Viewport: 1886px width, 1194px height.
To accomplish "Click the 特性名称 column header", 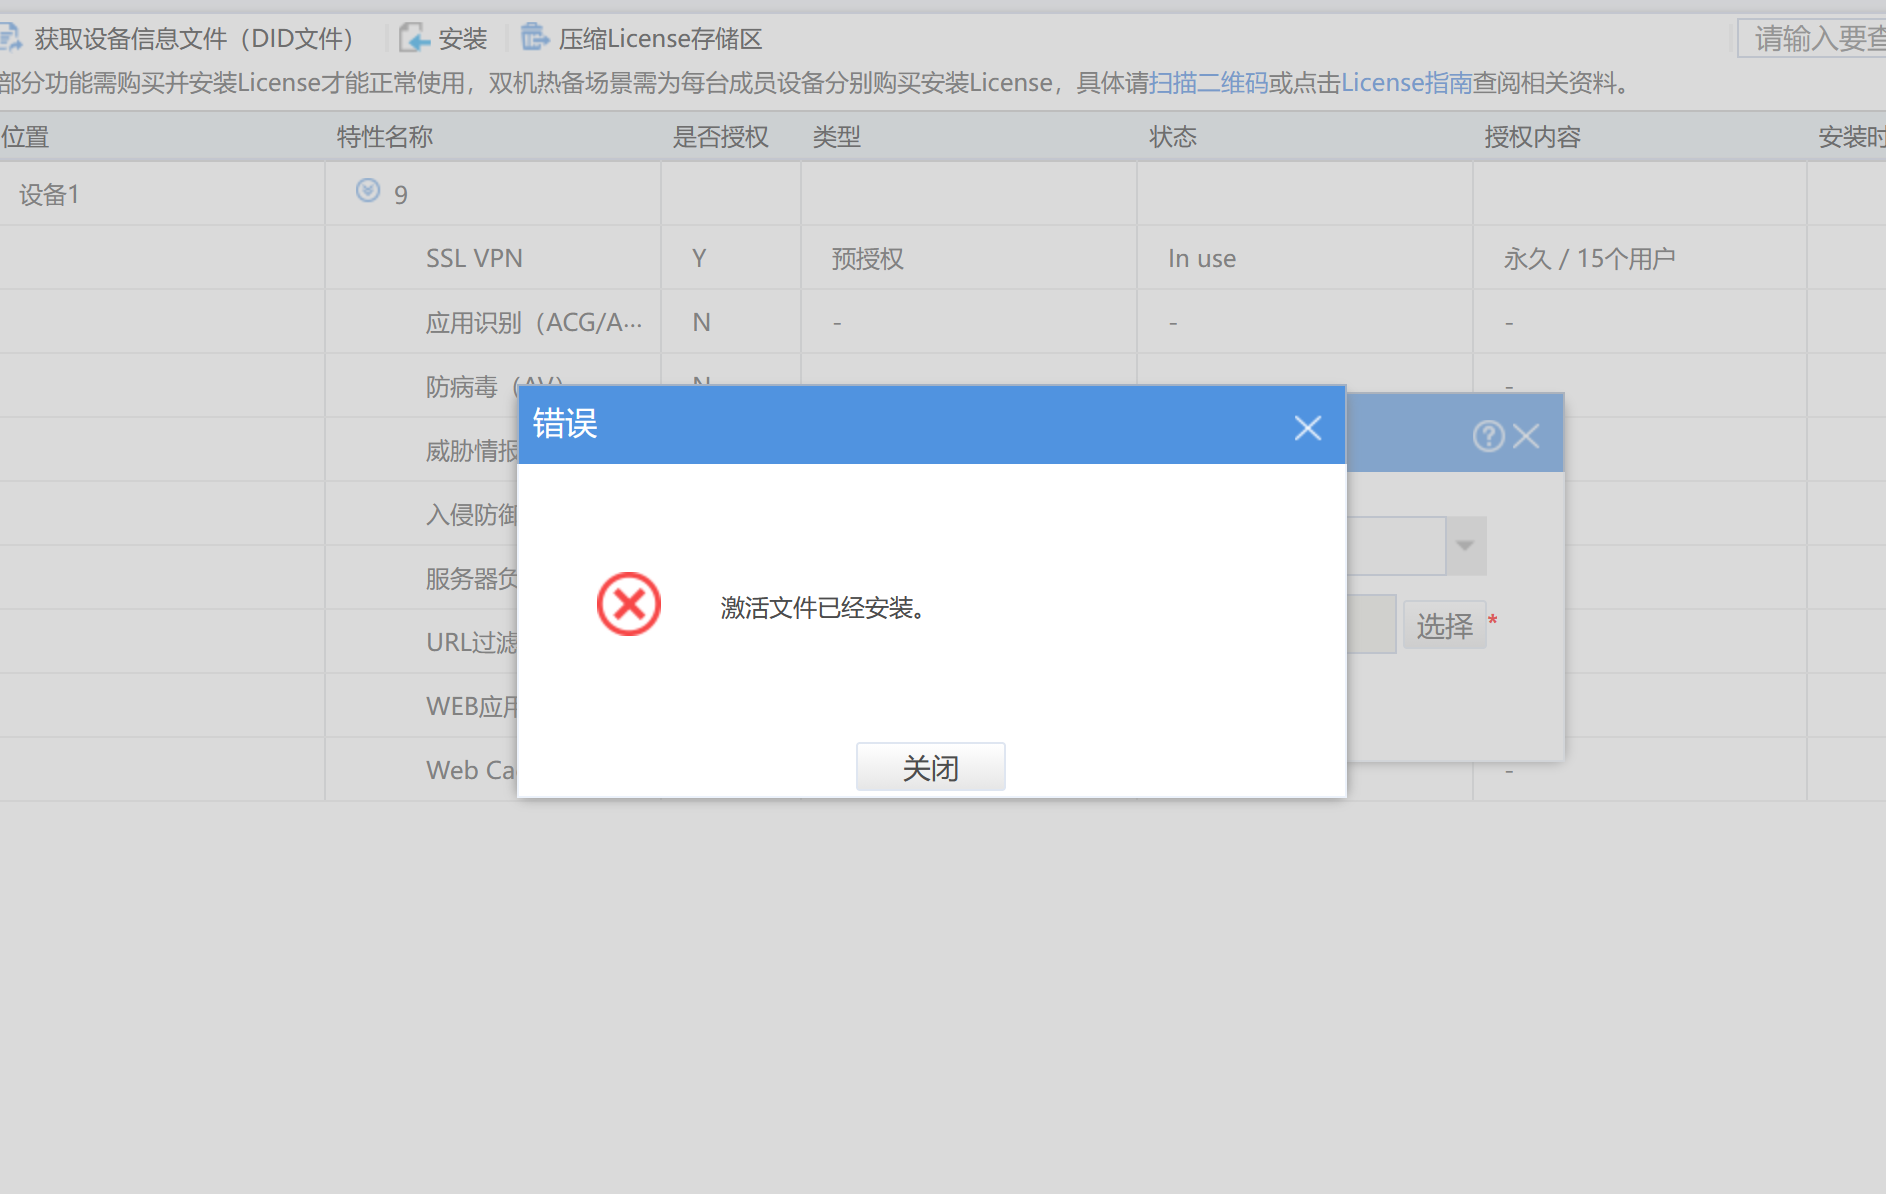I will (x=385, y=137).
